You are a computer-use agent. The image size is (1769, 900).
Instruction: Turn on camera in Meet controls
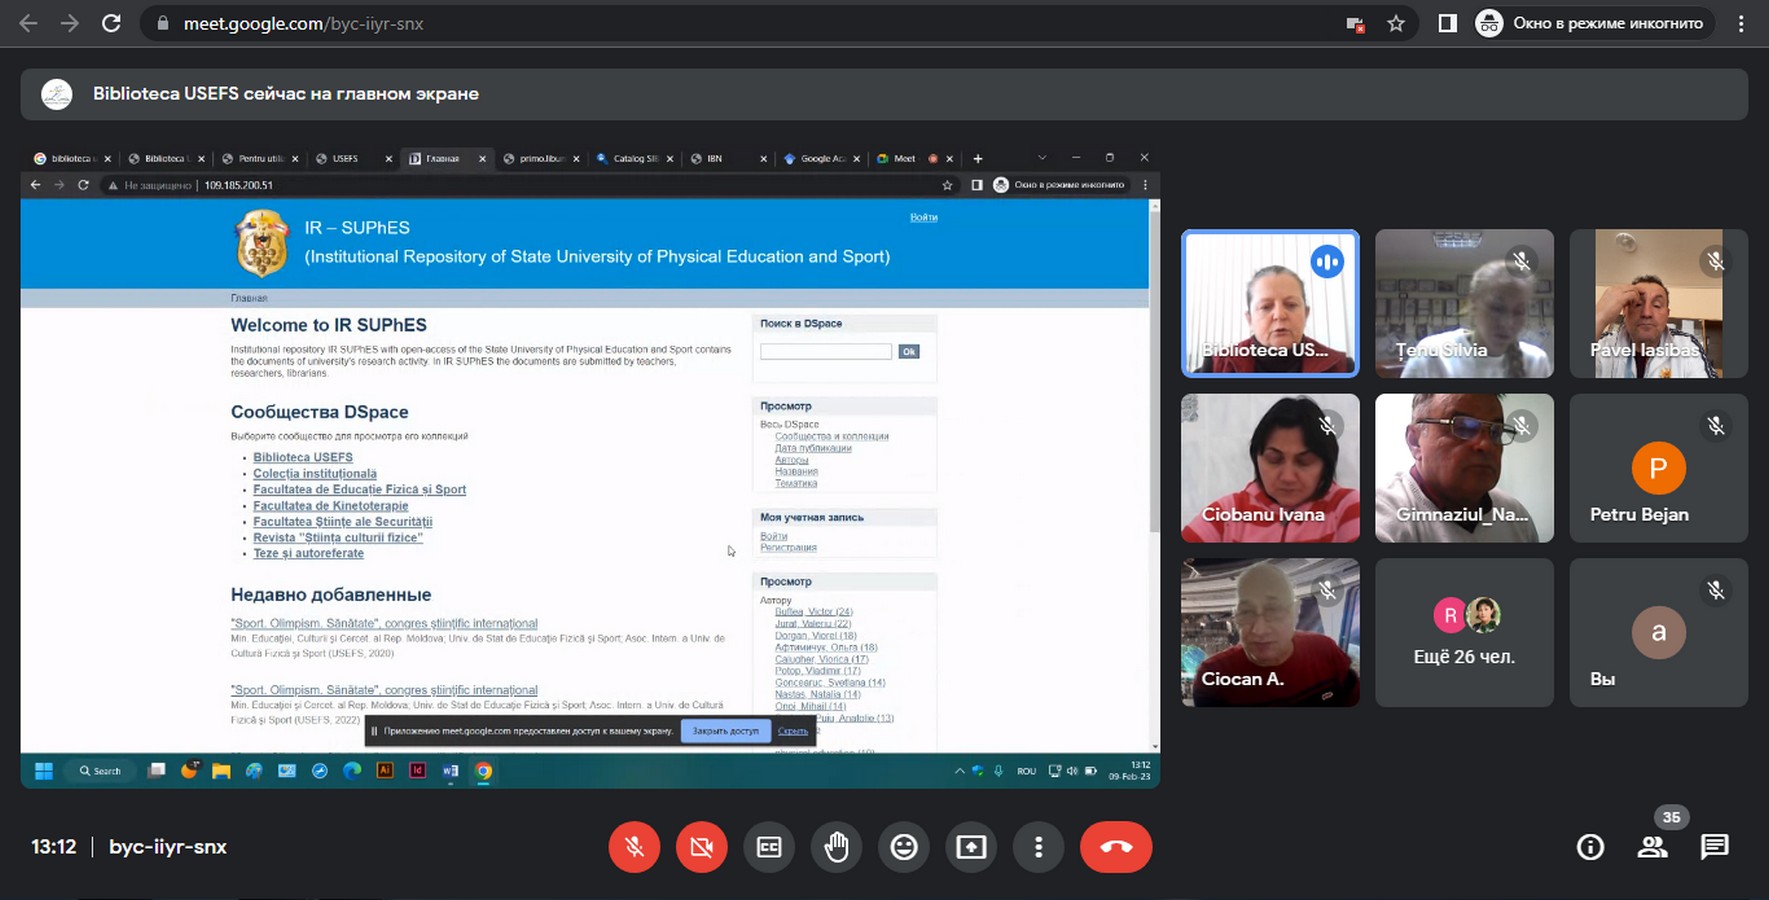[702, 847]
